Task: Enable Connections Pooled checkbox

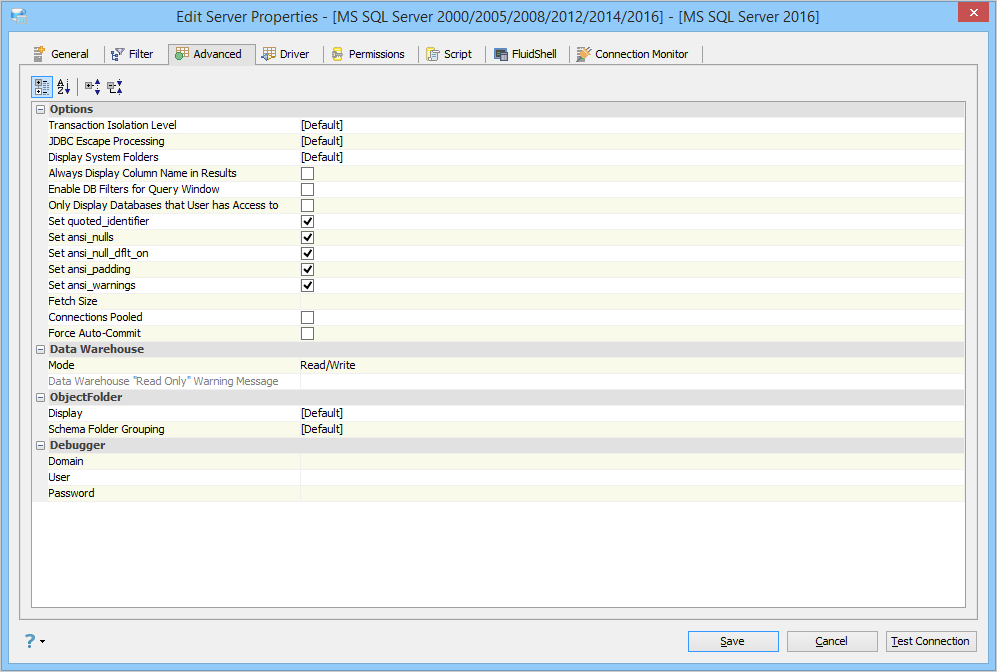Action: [x=307, y=317]
